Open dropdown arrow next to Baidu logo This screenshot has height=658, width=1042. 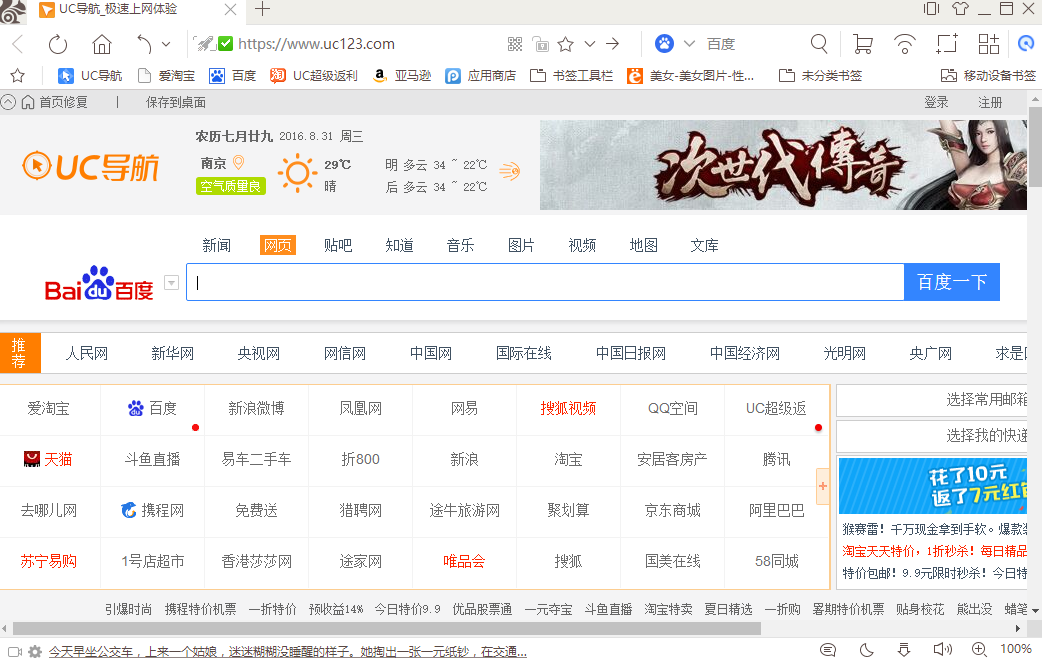[x=171, y=283]
